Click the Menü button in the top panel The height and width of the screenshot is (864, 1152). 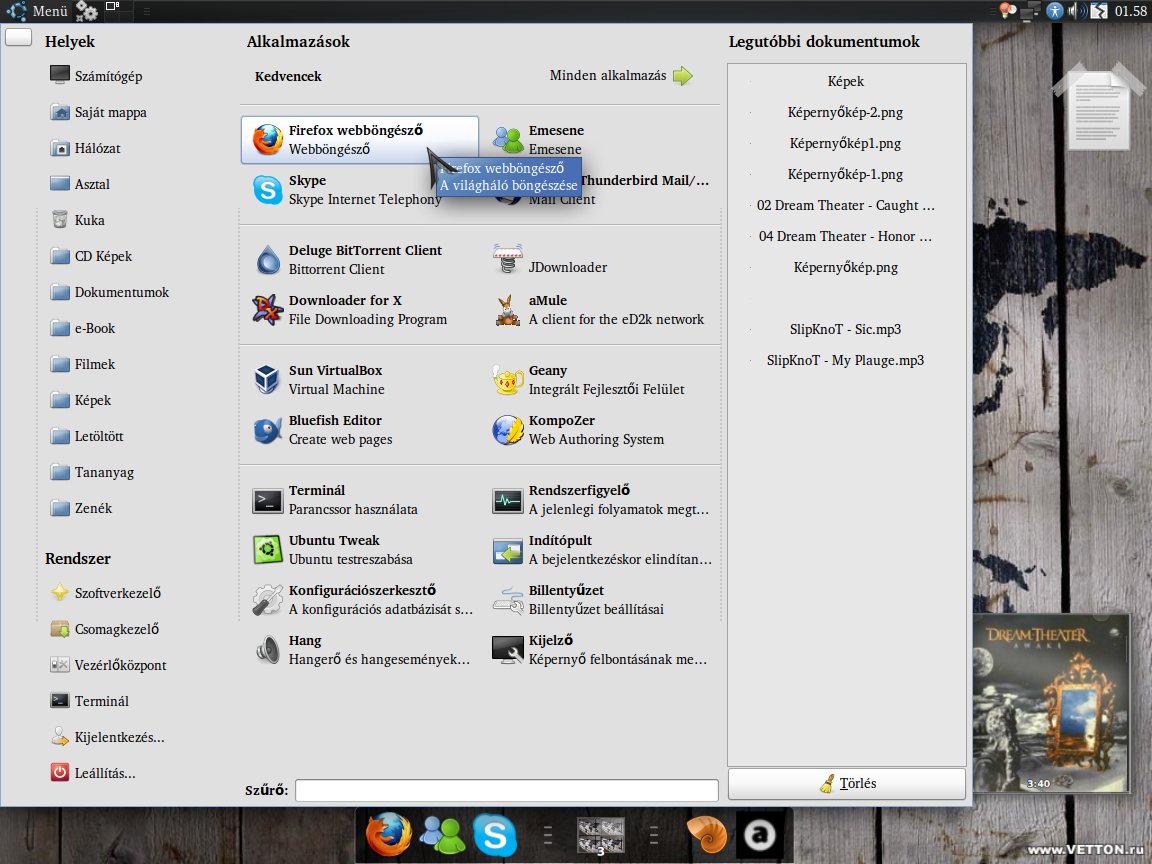(37, 11)
